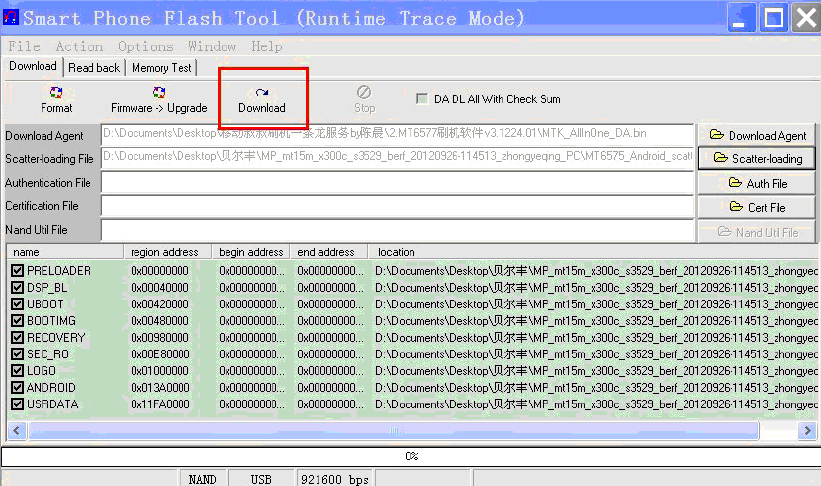Click the Nand Util File button

(757, 232)
